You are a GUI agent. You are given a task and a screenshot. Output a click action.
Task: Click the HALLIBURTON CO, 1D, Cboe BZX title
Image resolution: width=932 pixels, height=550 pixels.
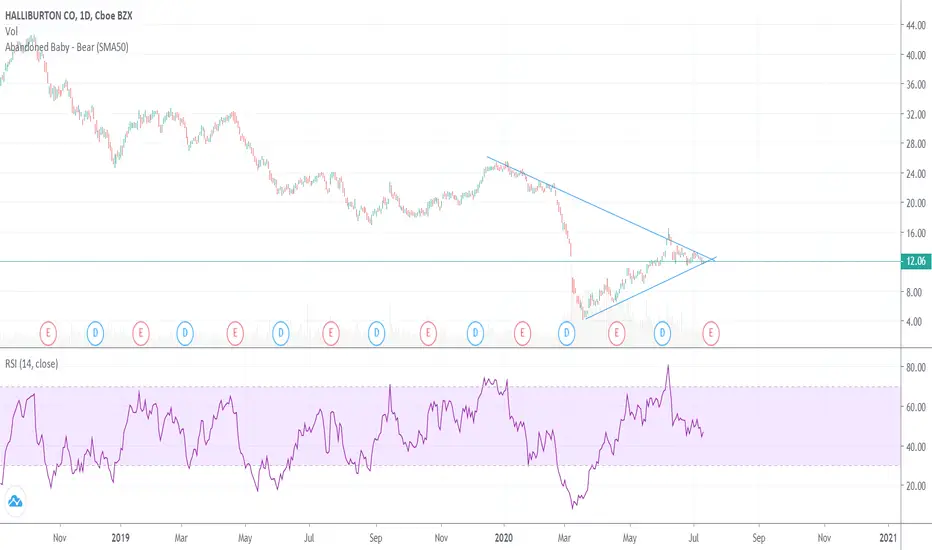[x=68, y=15]
